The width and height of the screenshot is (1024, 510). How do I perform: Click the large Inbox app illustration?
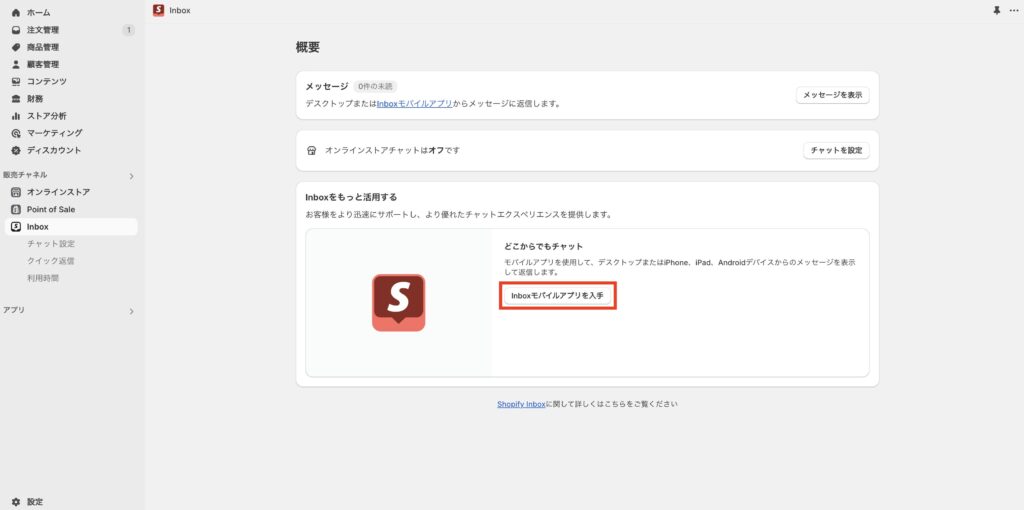398,302
